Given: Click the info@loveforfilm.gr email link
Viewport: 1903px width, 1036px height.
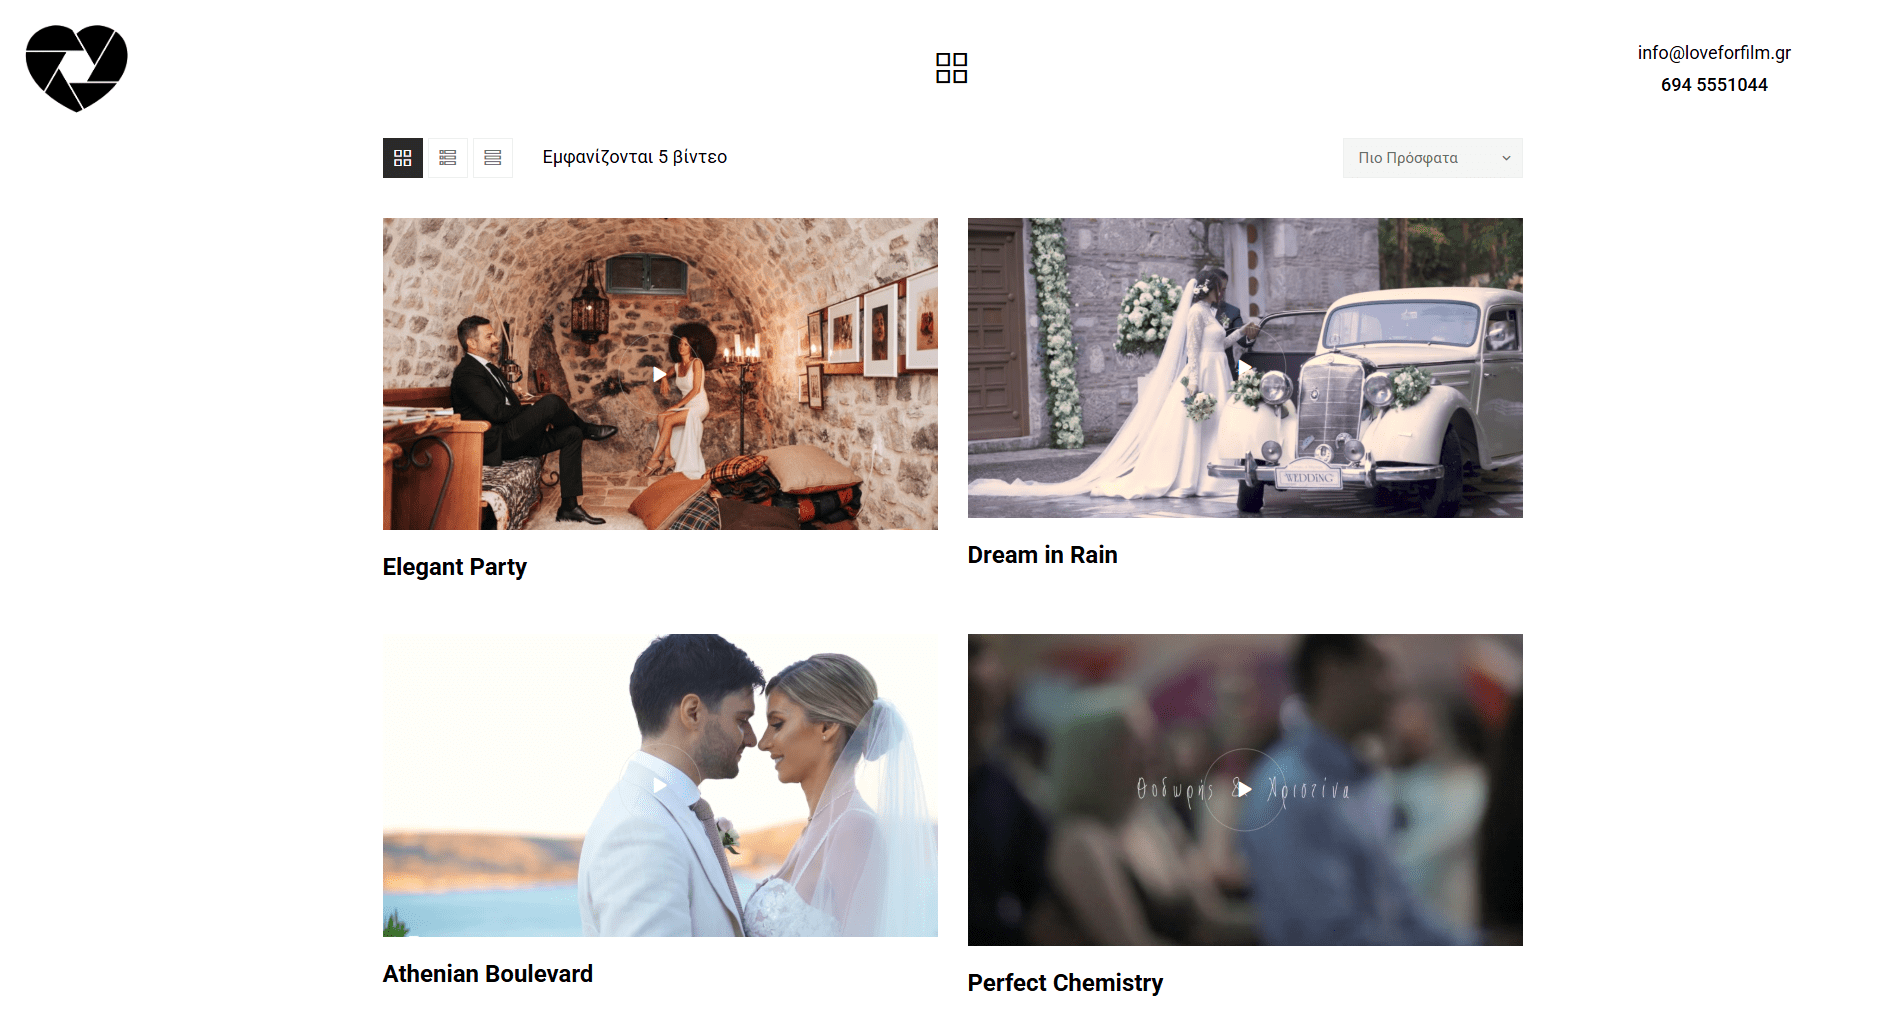Looking at the screenshot, I should [x=1713, y=53].
